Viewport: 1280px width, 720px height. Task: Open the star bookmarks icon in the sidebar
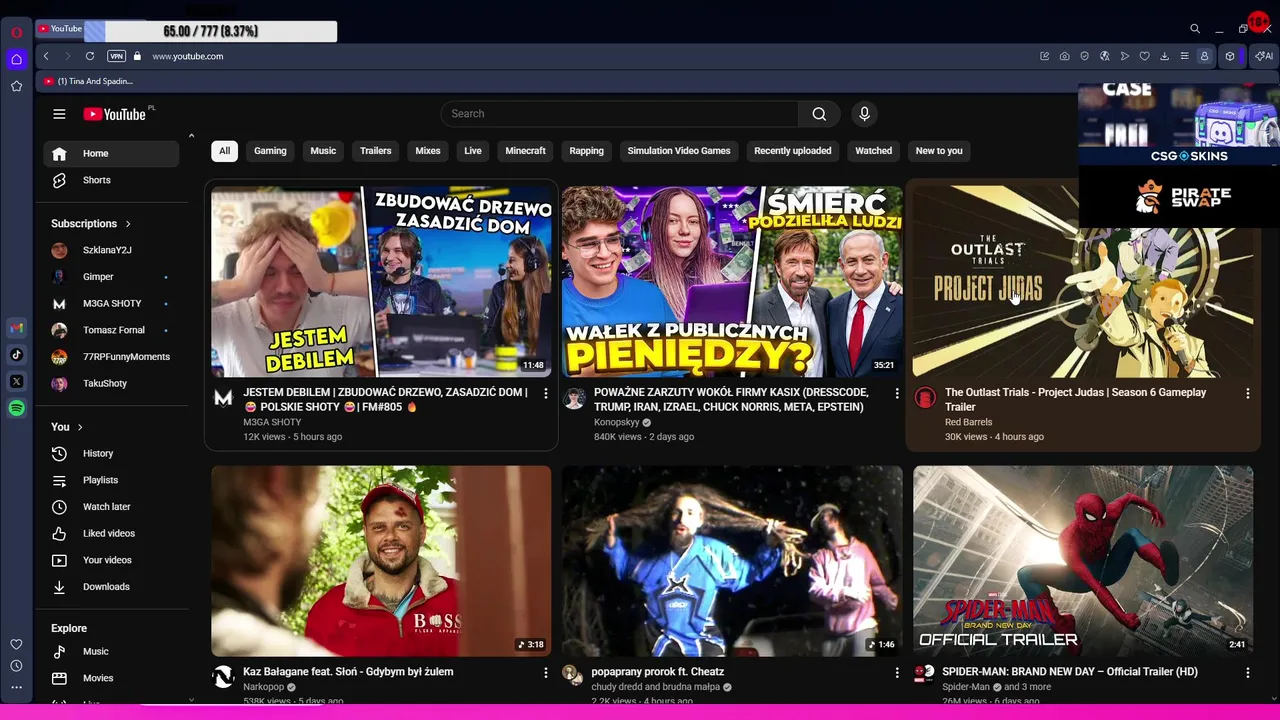coord(16,87)
